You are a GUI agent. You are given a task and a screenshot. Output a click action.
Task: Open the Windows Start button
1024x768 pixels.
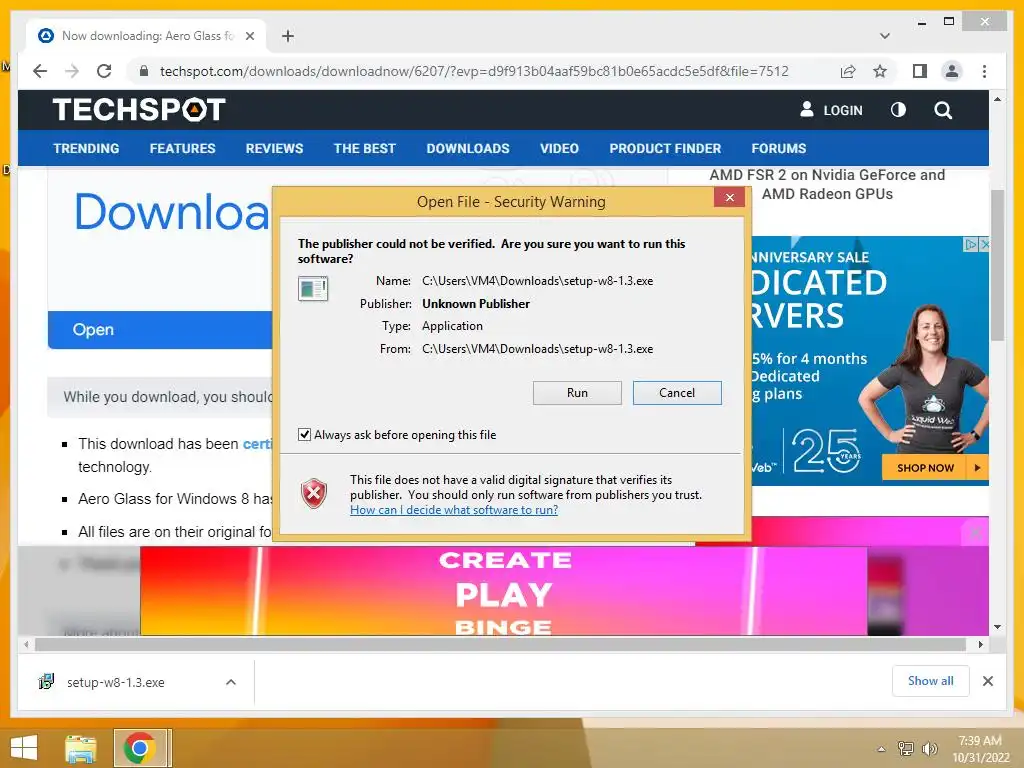(24, 748)
